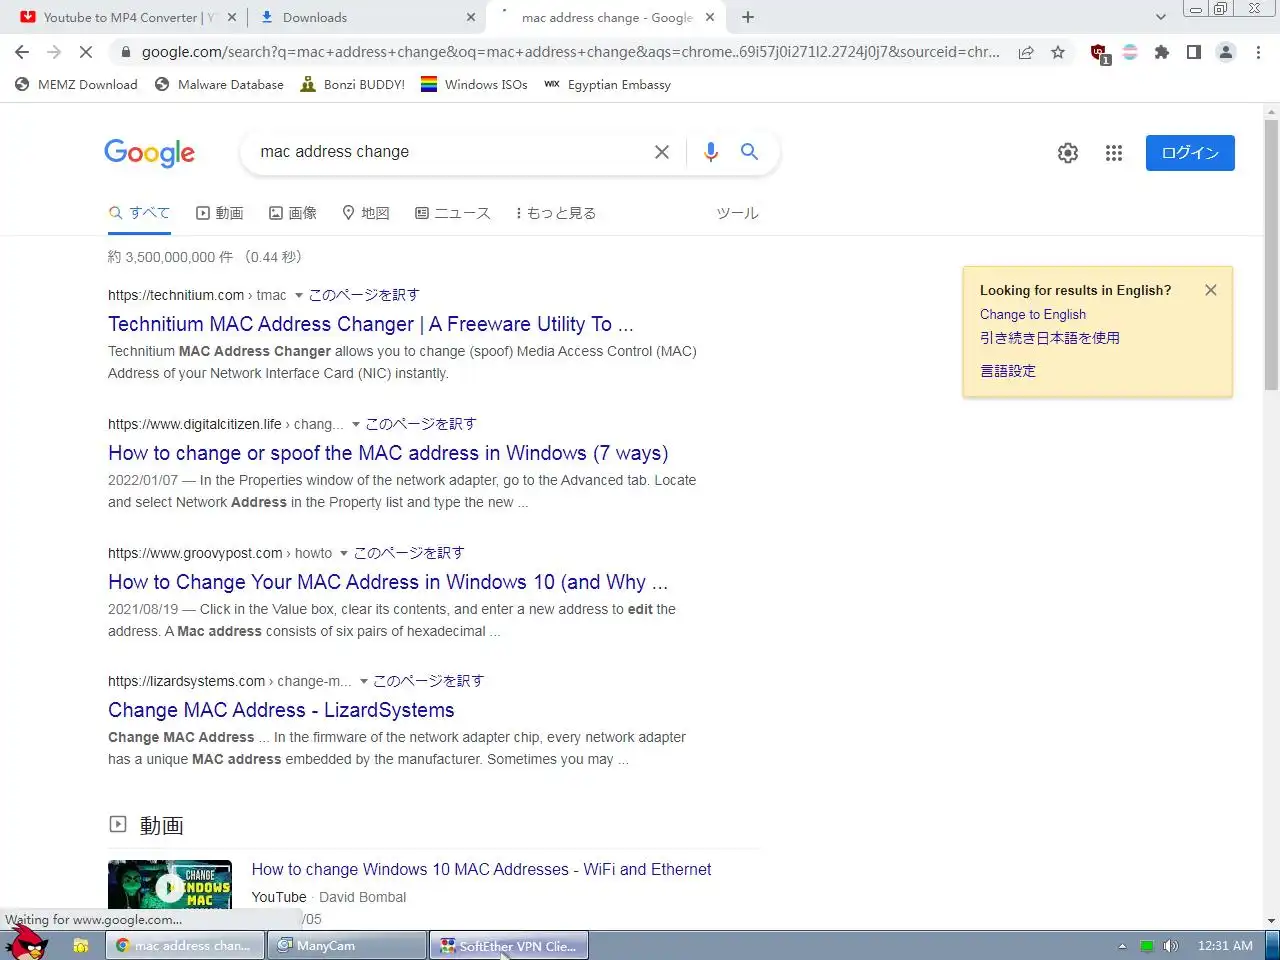Open the tab search chevron
Viewport: 1280px width, 960px height.
[1160, 17]
